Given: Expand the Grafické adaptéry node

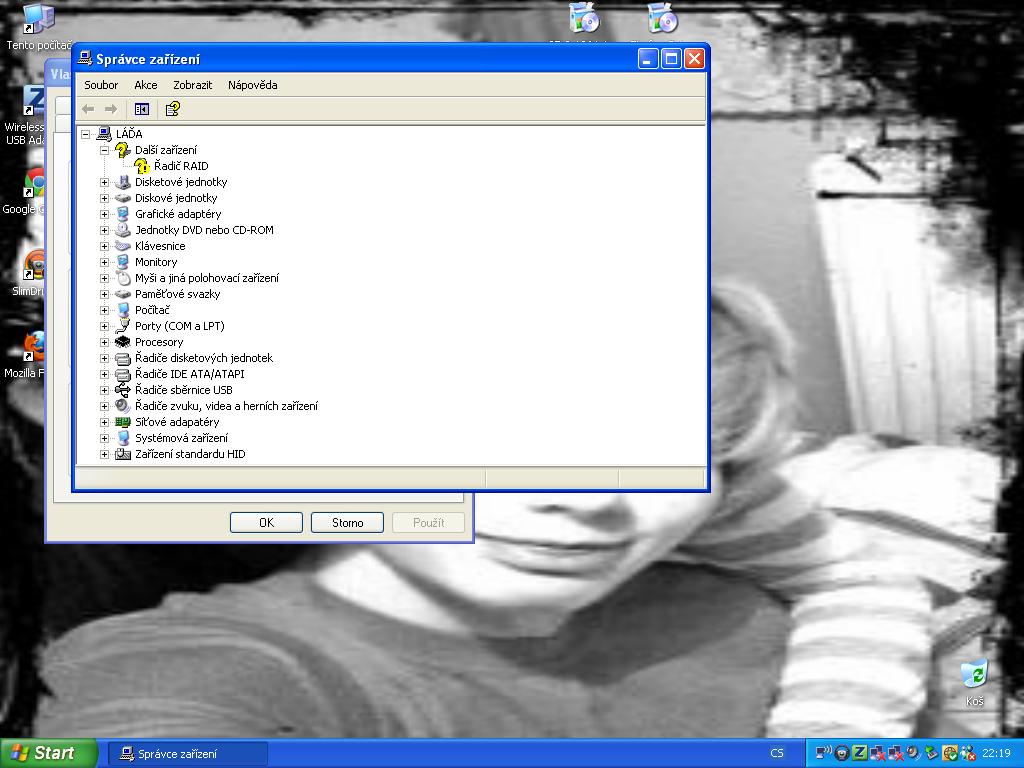Looking at the screenshot, I should (104, 214).
